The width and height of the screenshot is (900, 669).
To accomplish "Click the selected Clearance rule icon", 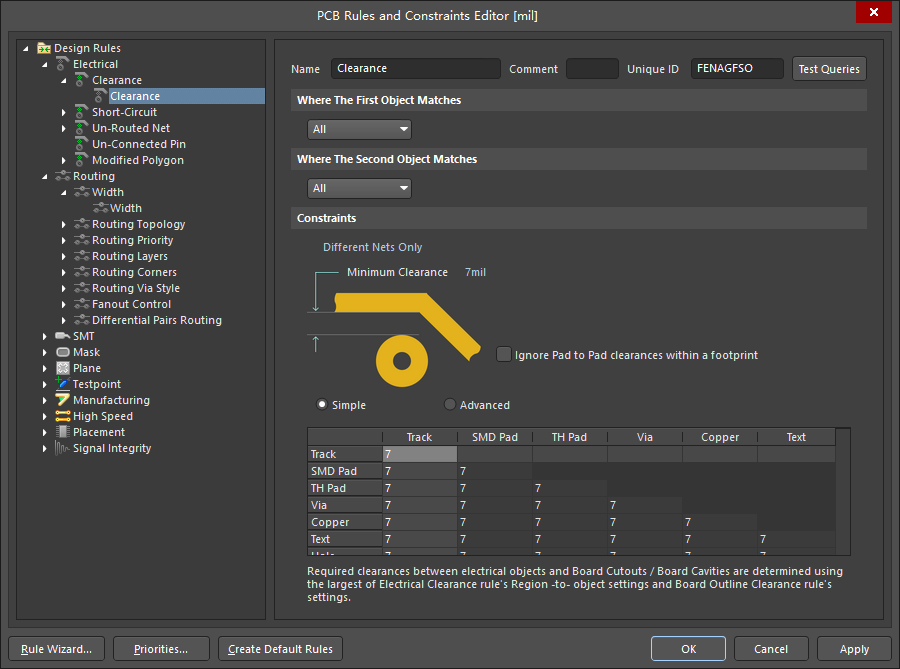I will pos(100,96).
